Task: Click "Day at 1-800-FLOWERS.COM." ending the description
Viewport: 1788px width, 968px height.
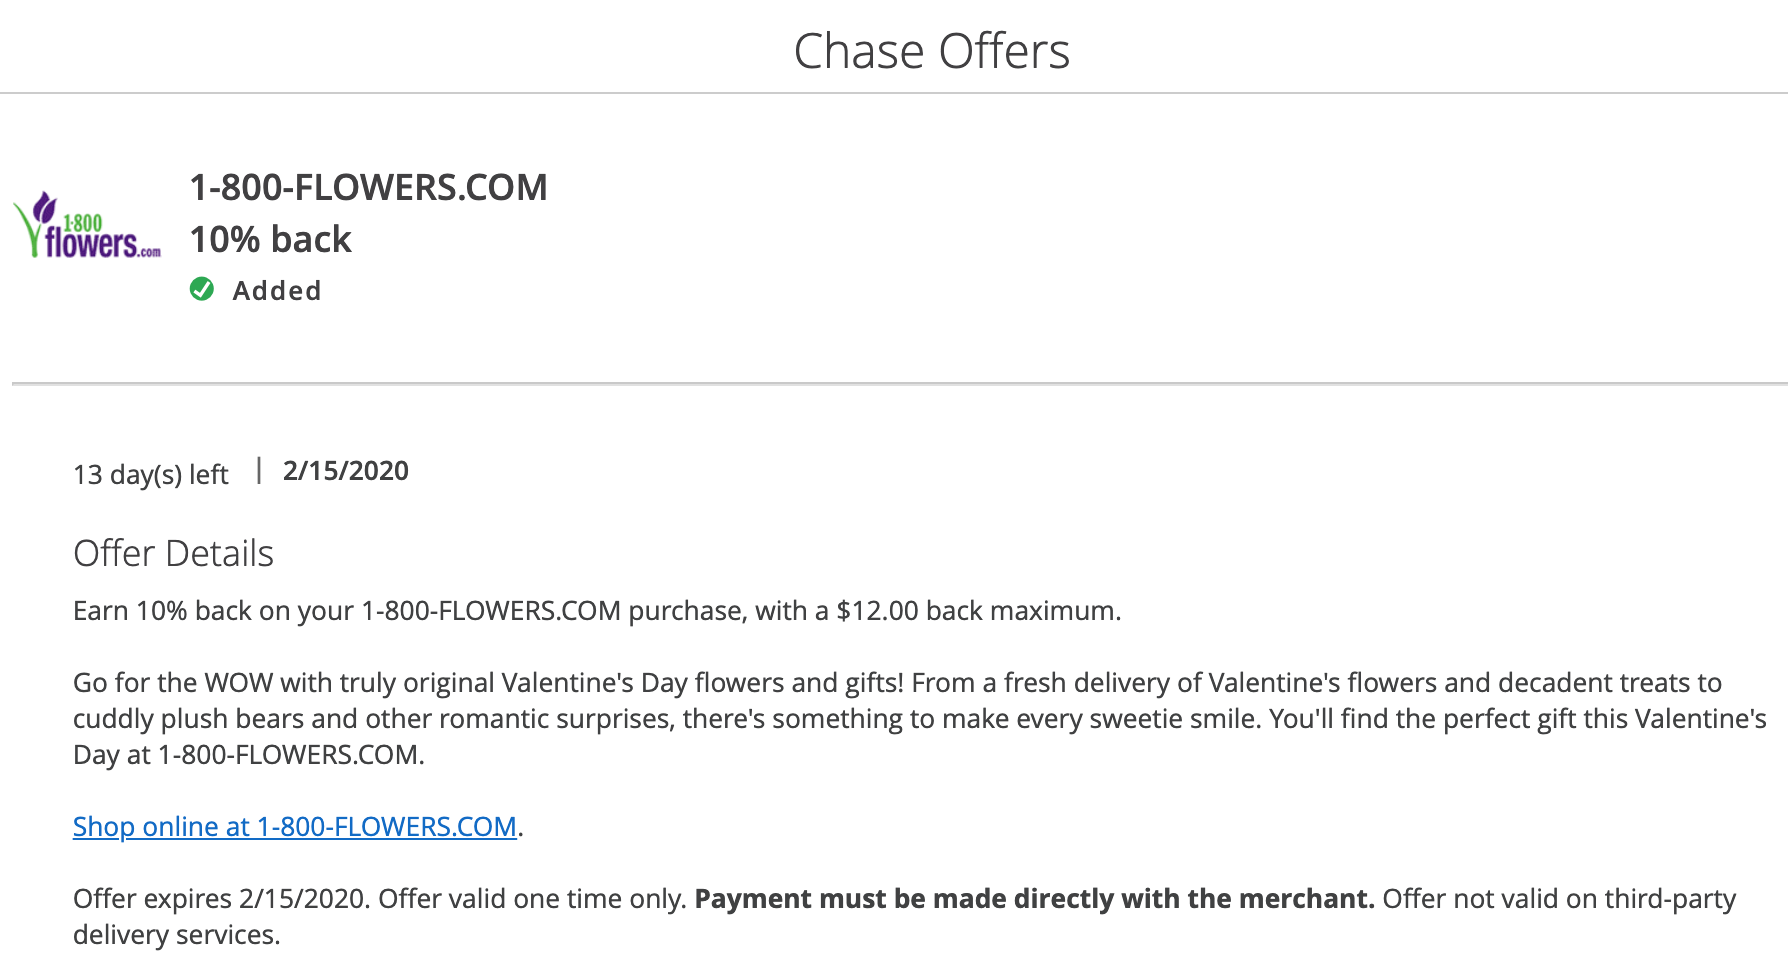Action: [248, 755]
